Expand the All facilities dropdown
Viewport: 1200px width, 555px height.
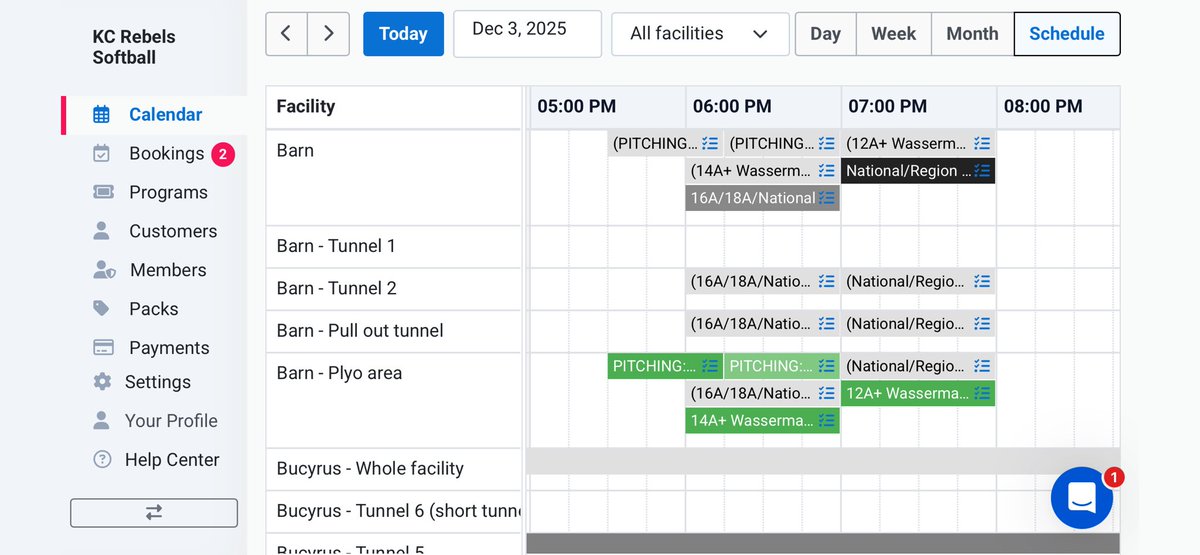700,34
